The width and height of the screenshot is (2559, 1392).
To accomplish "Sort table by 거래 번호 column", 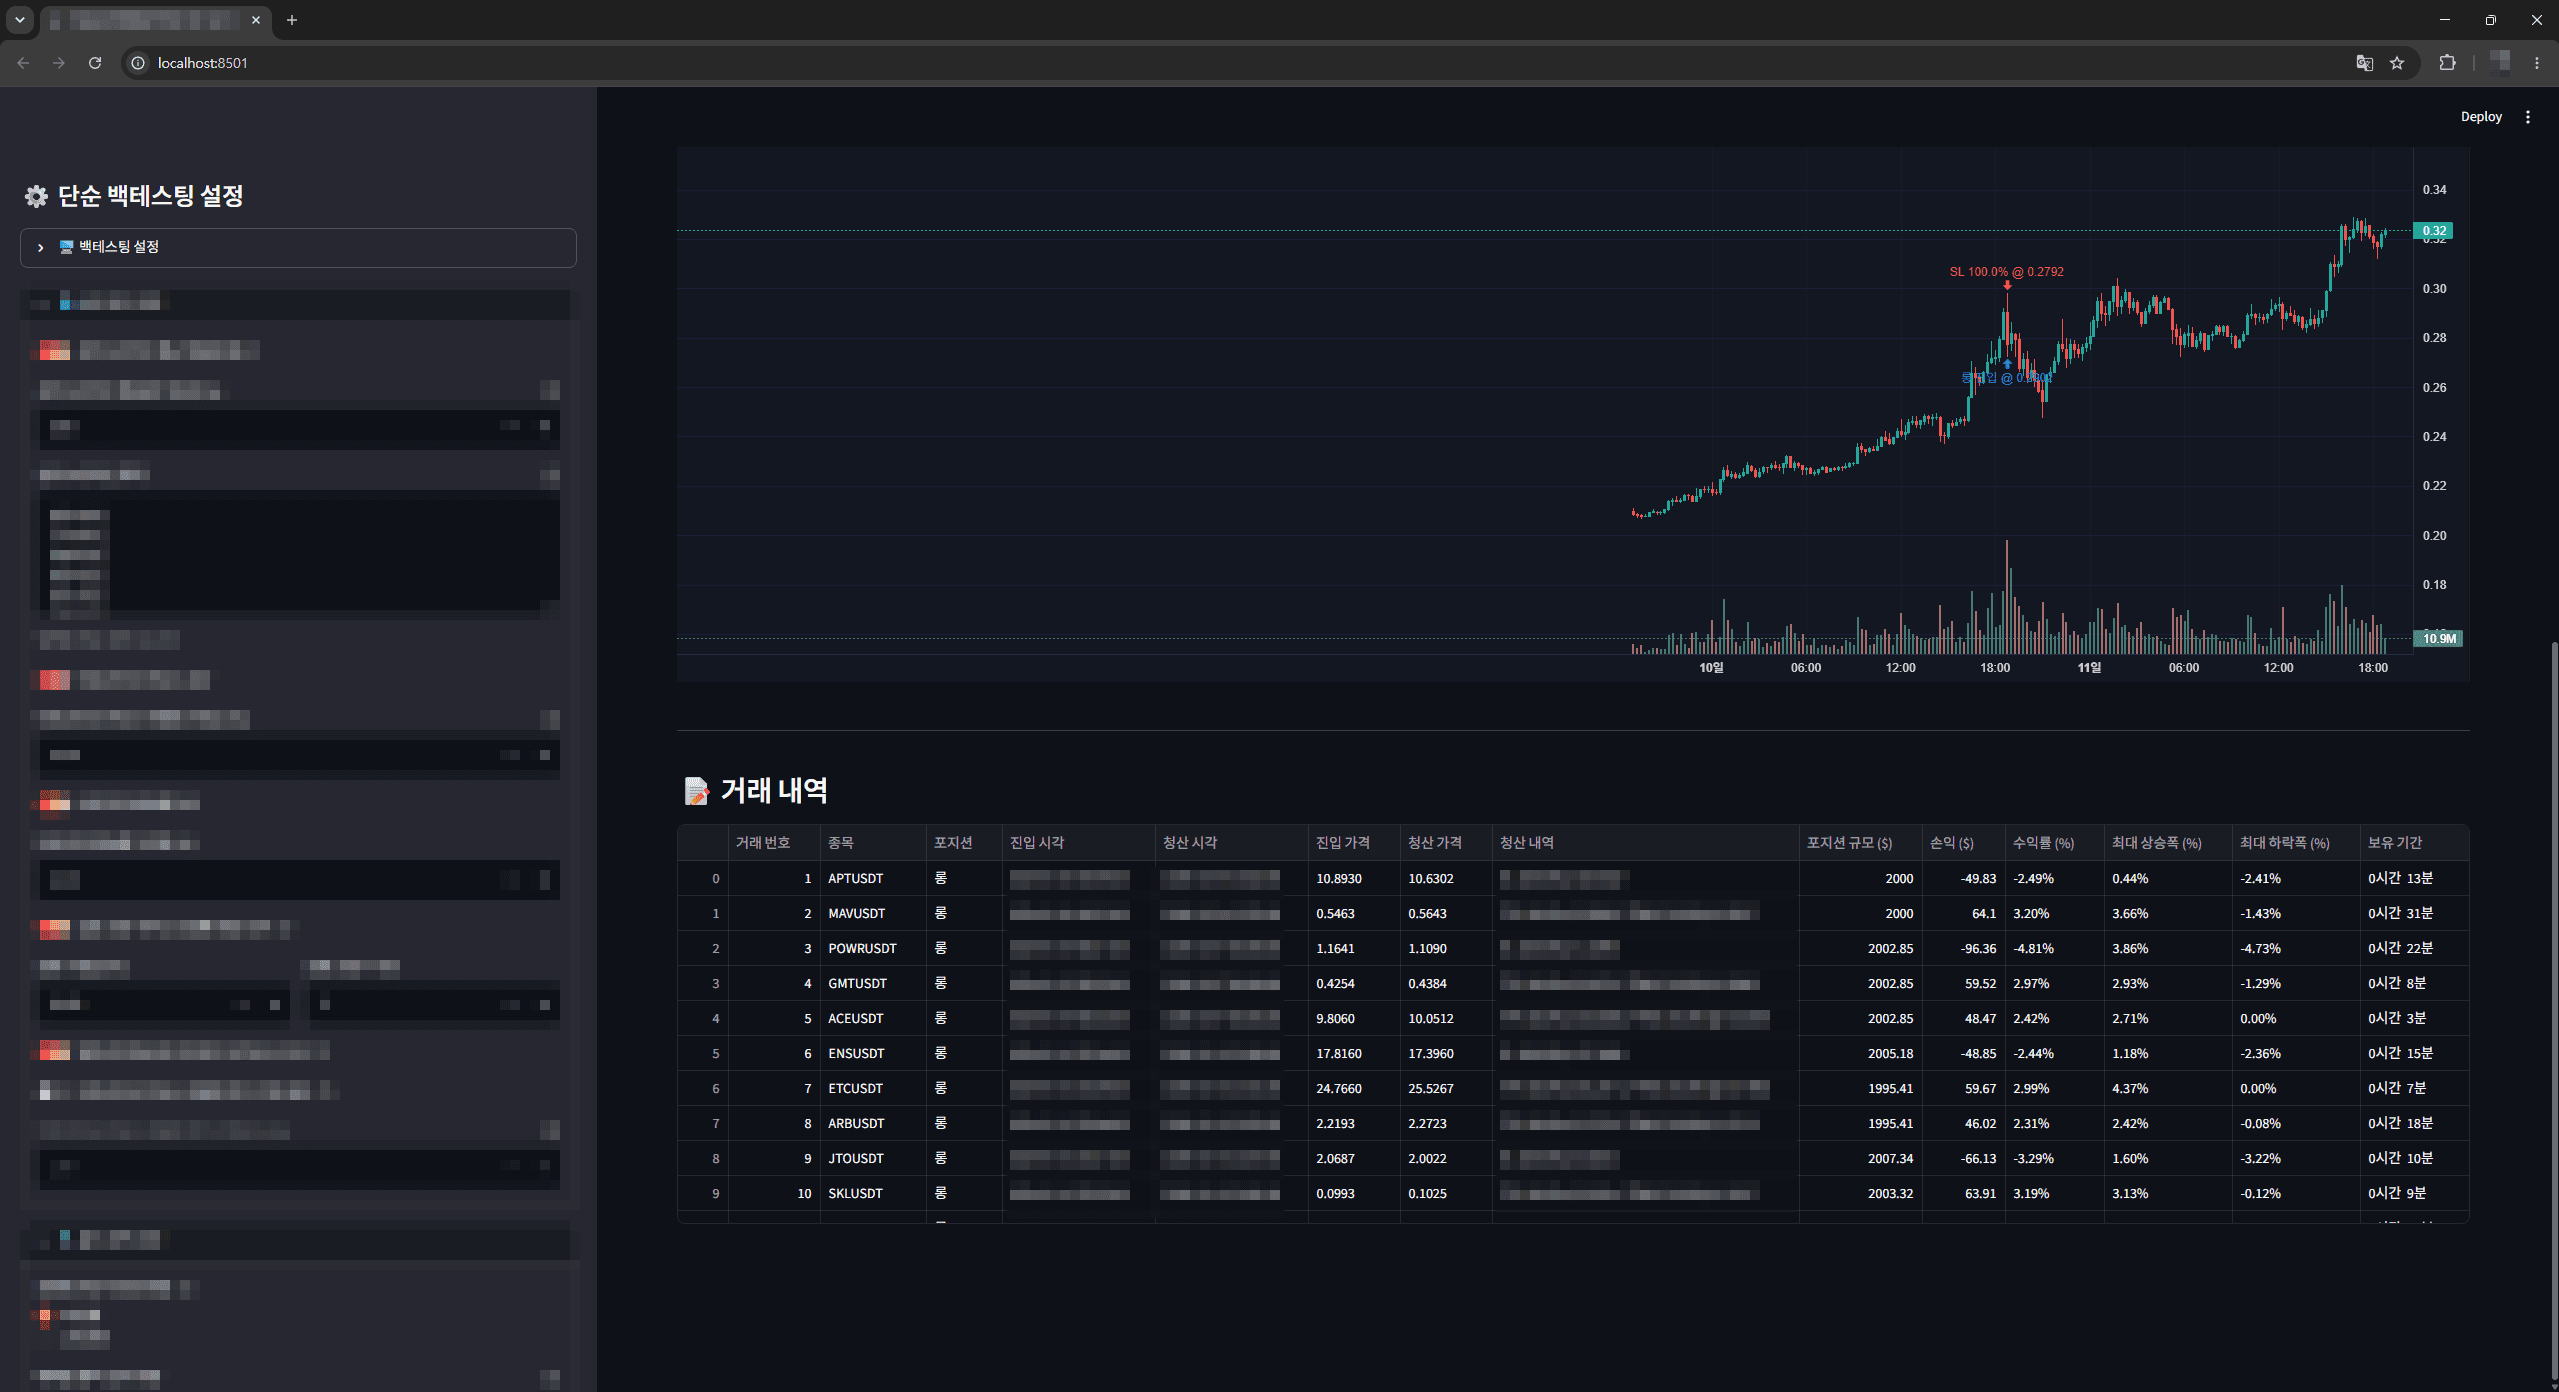I will coord(774,843).
